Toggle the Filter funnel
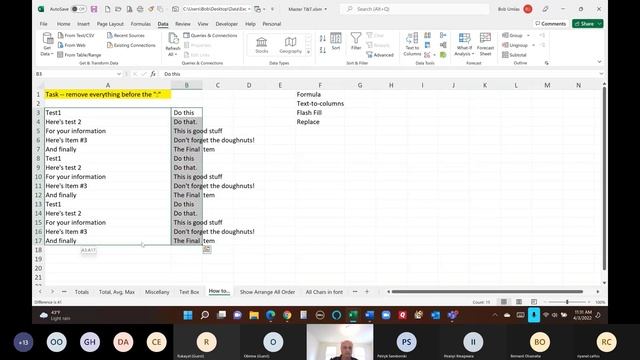This screenshot has height=360, width=640. (x=356, y=42)
